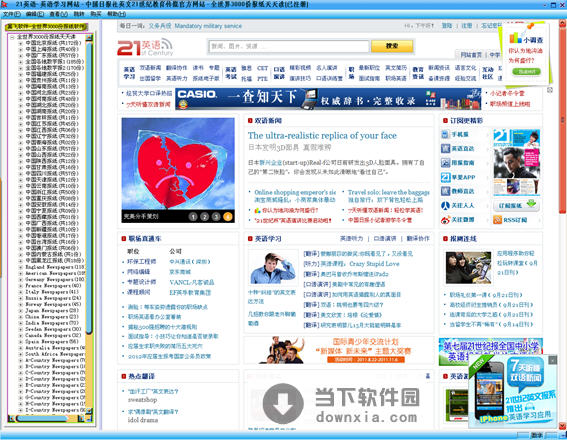567x440 pixels.
Task: Collapse the 全世界3000份报纸天天读 root node
Action: coord(12,37)
